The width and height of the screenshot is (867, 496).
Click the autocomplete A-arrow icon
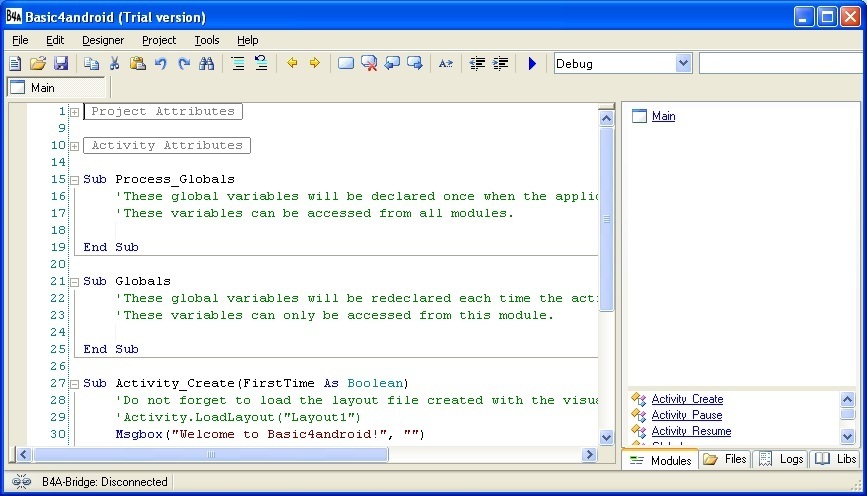446,64
